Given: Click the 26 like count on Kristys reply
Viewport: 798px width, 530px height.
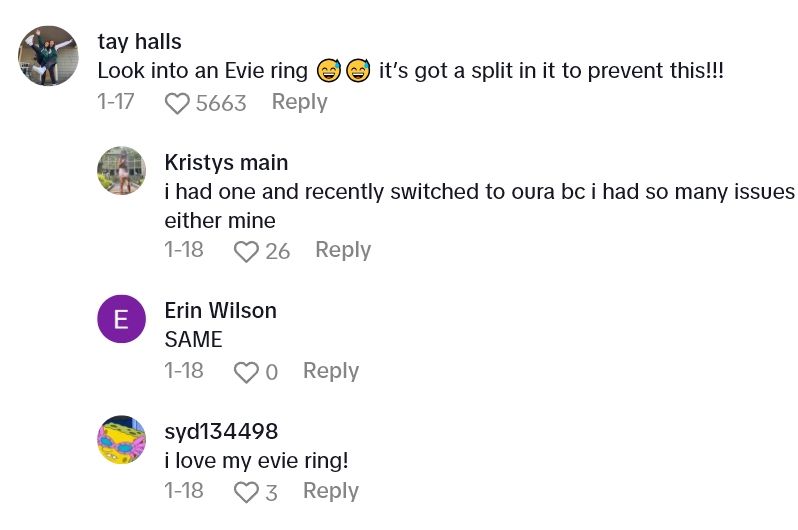Looking at the screenshot, I should coord(277,251).
